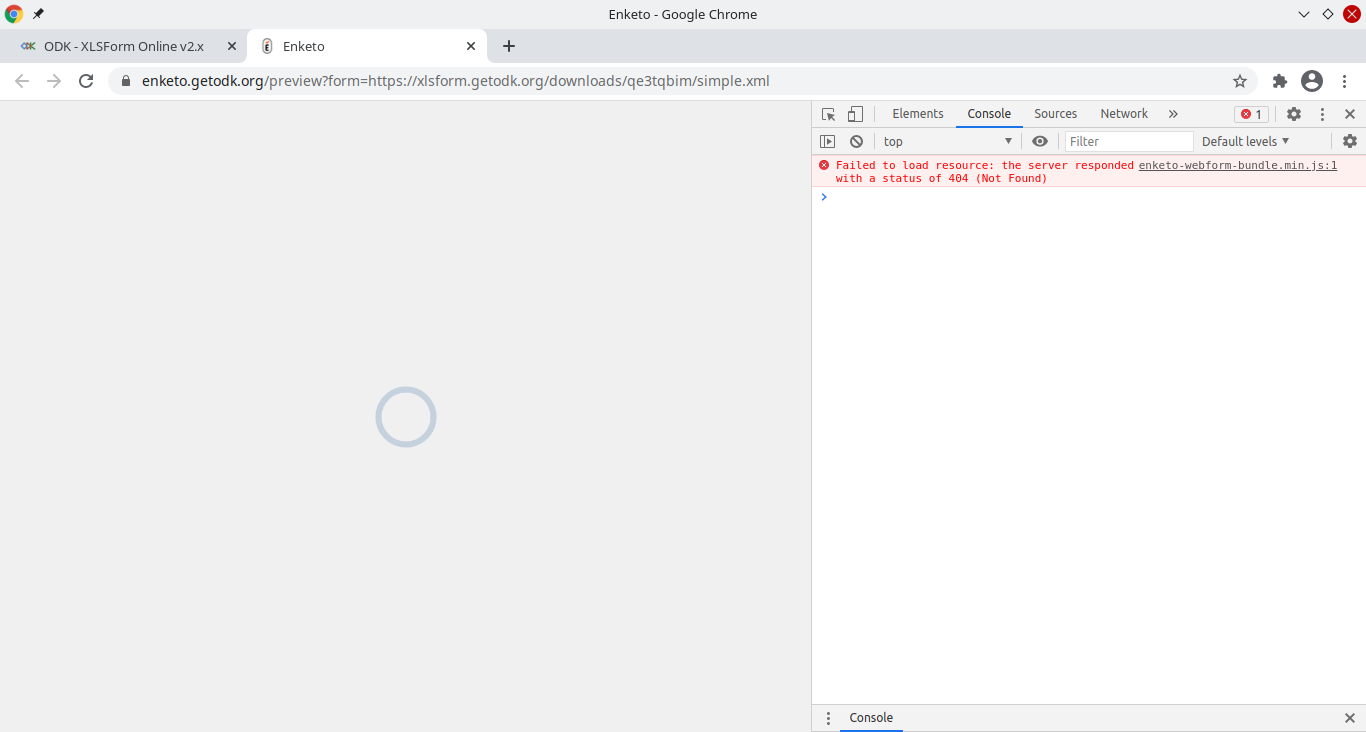Click the error count badge in DevTools

[1250, 114]
